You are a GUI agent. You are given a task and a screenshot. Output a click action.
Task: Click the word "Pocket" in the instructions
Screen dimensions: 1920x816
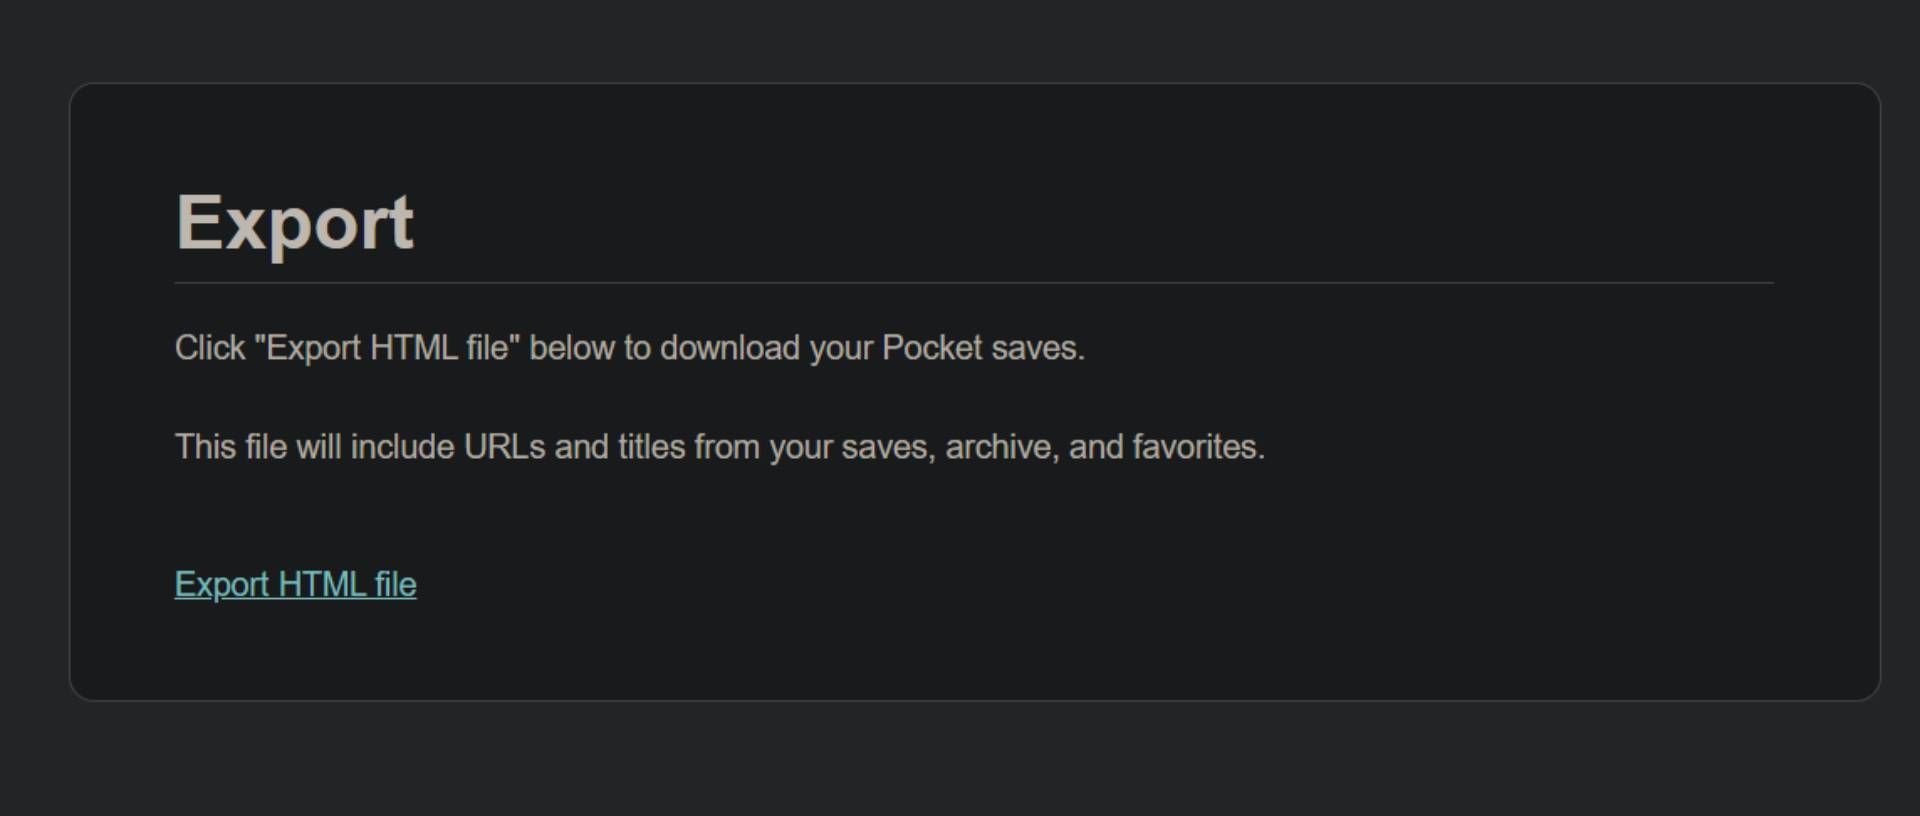point(932,348)
